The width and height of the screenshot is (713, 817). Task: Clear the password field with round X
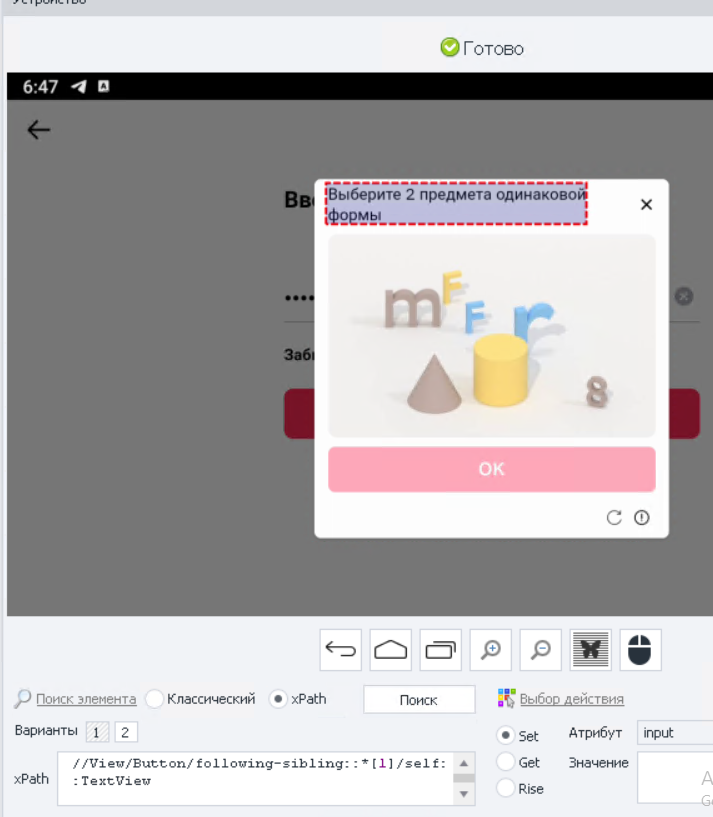tap(684, 296)
